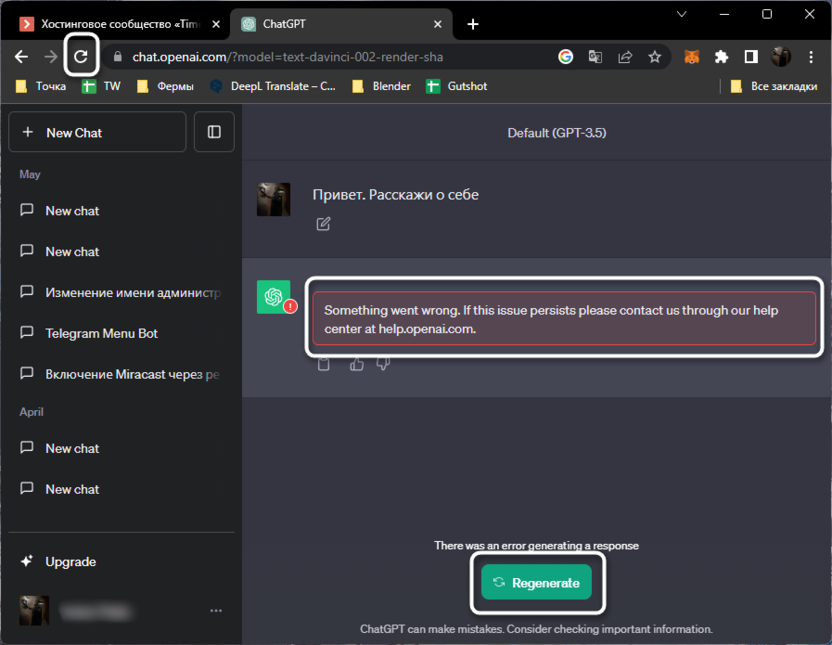
Task: Open the Telegram Menu Bot chat
Action: click(x=121, y=333)
